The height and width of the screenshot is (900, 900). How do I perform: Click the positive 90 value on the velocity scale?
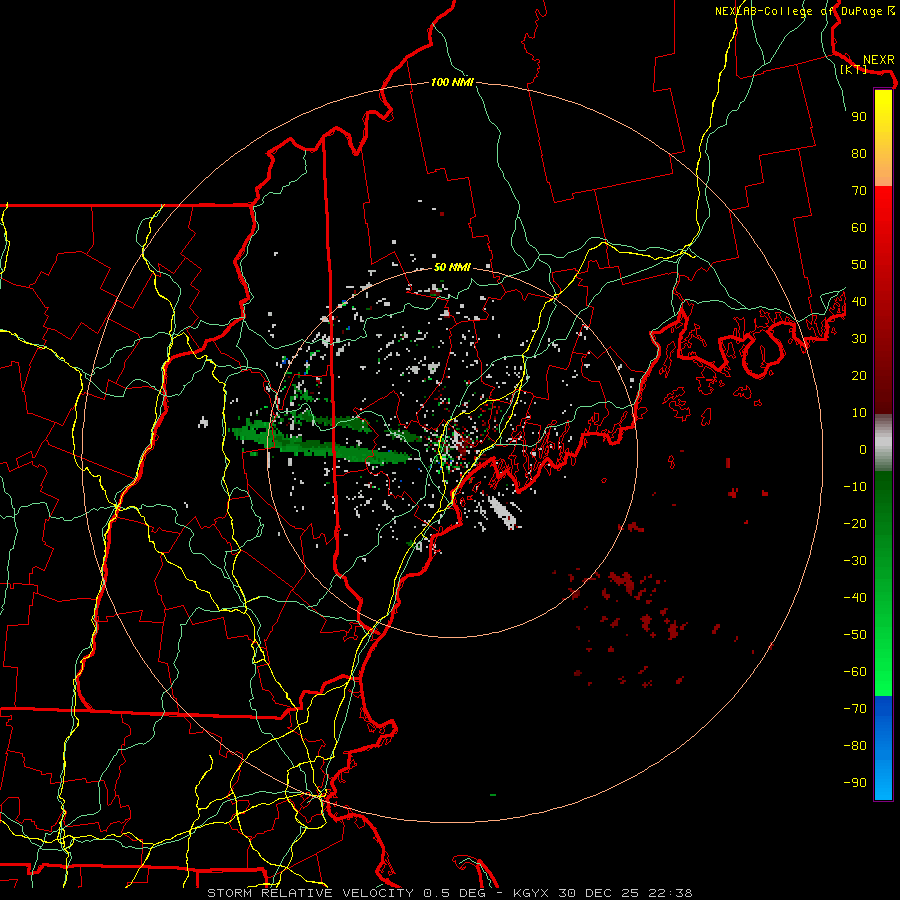click(859, 117)
